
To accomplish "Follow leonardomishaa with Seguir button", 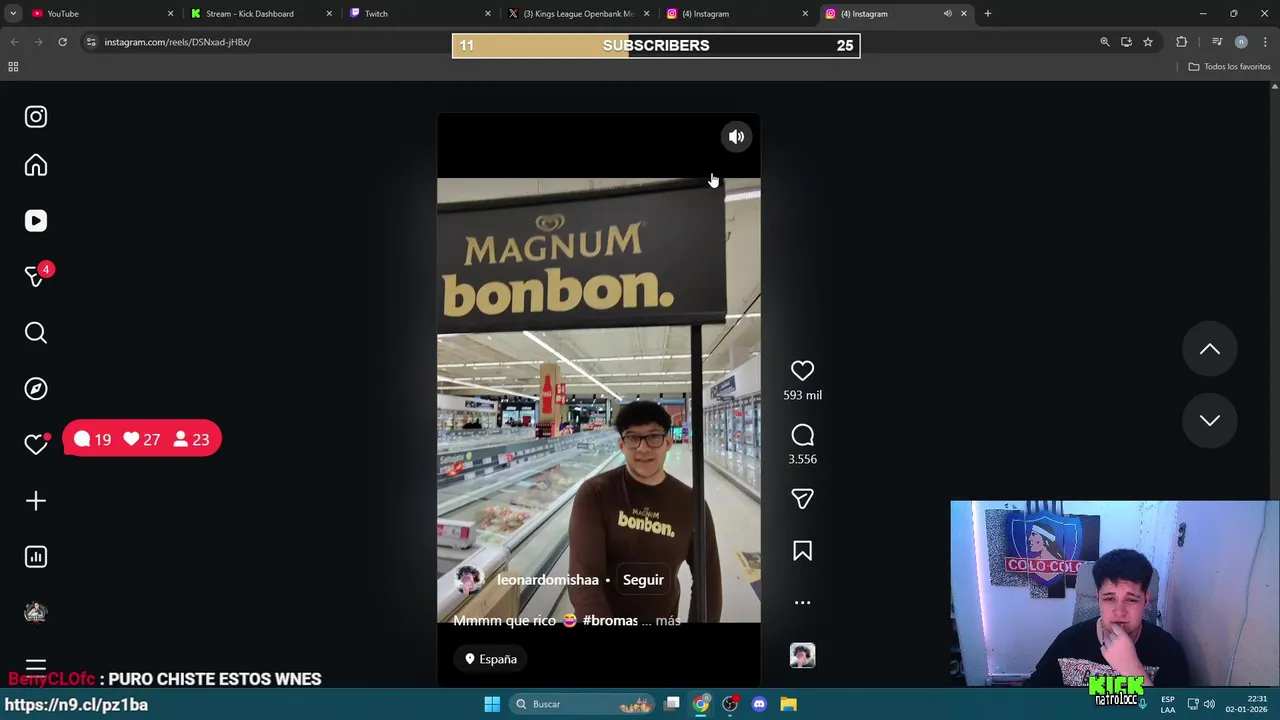I will coord(643,580).
